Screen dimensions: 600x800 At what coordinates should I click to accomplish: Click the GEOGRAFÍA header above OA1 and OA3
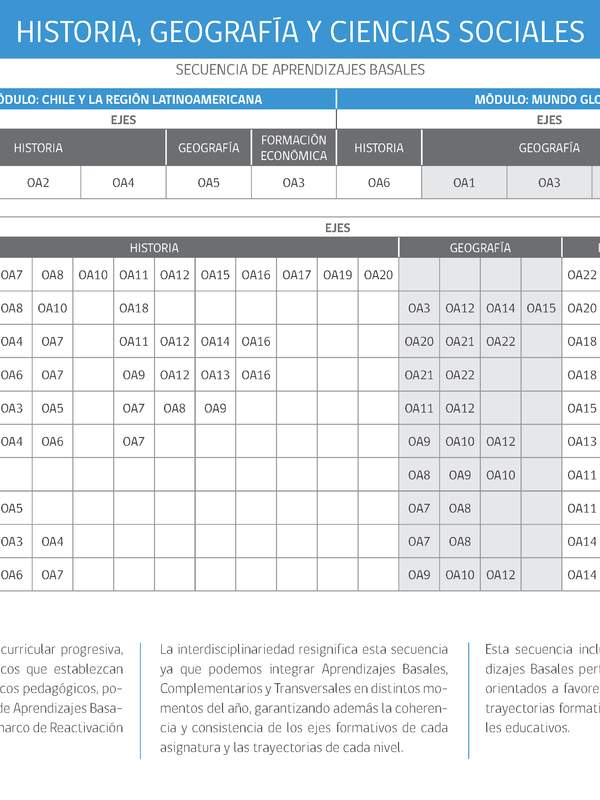coord(511,148)
